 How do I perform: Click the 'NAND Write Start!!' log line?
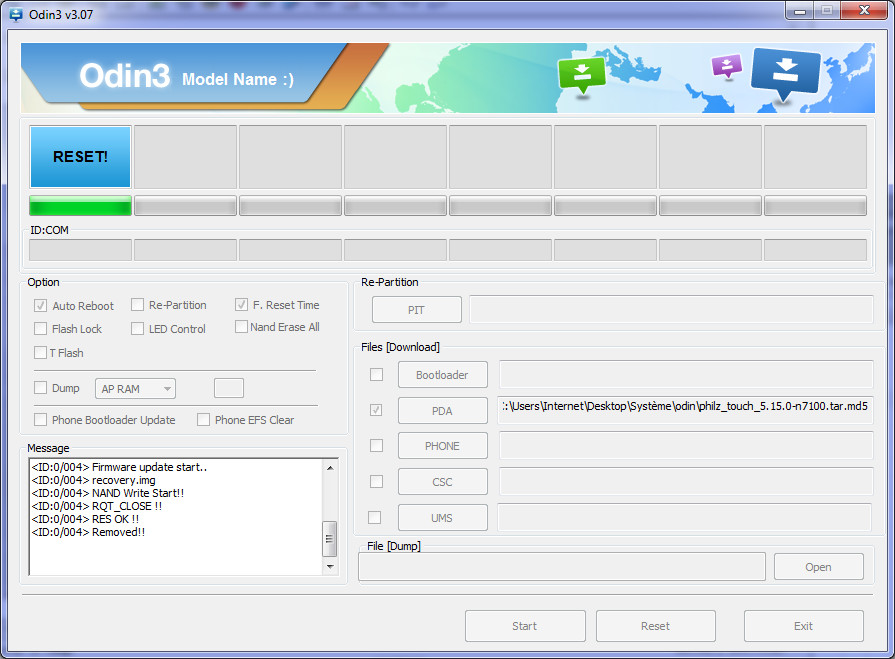[x=108, y=493]
